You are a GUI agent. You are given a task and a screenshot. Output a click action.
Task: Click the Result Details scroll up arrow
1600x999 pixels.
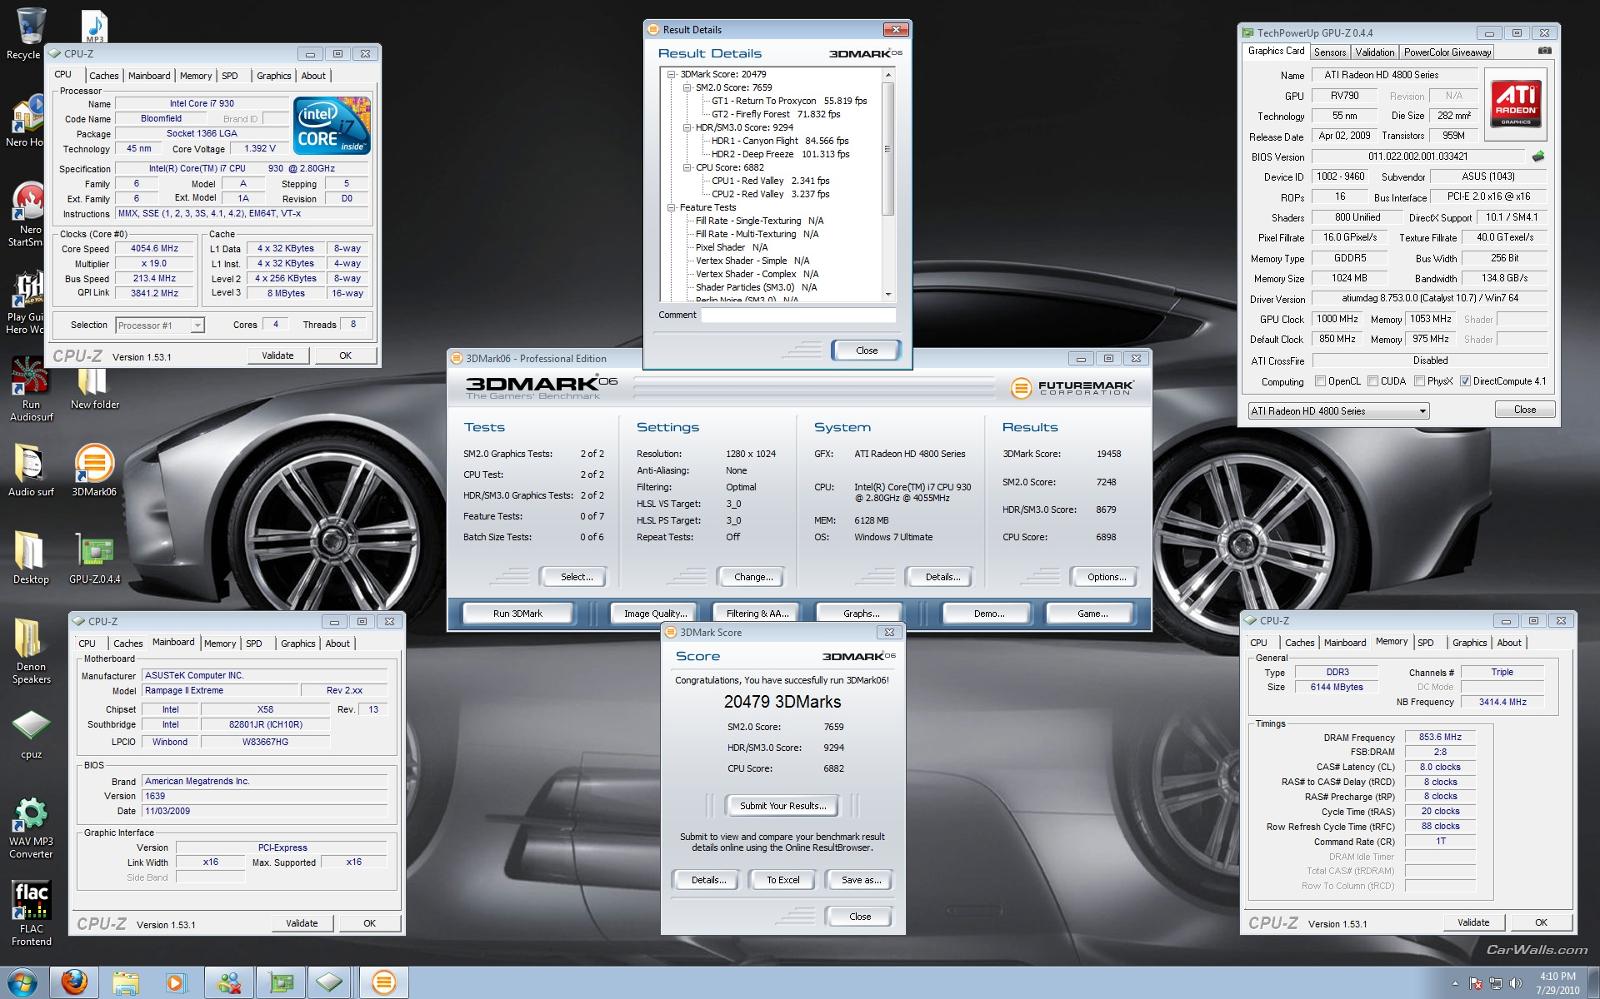pyautogui.click(x=888, y=74)
